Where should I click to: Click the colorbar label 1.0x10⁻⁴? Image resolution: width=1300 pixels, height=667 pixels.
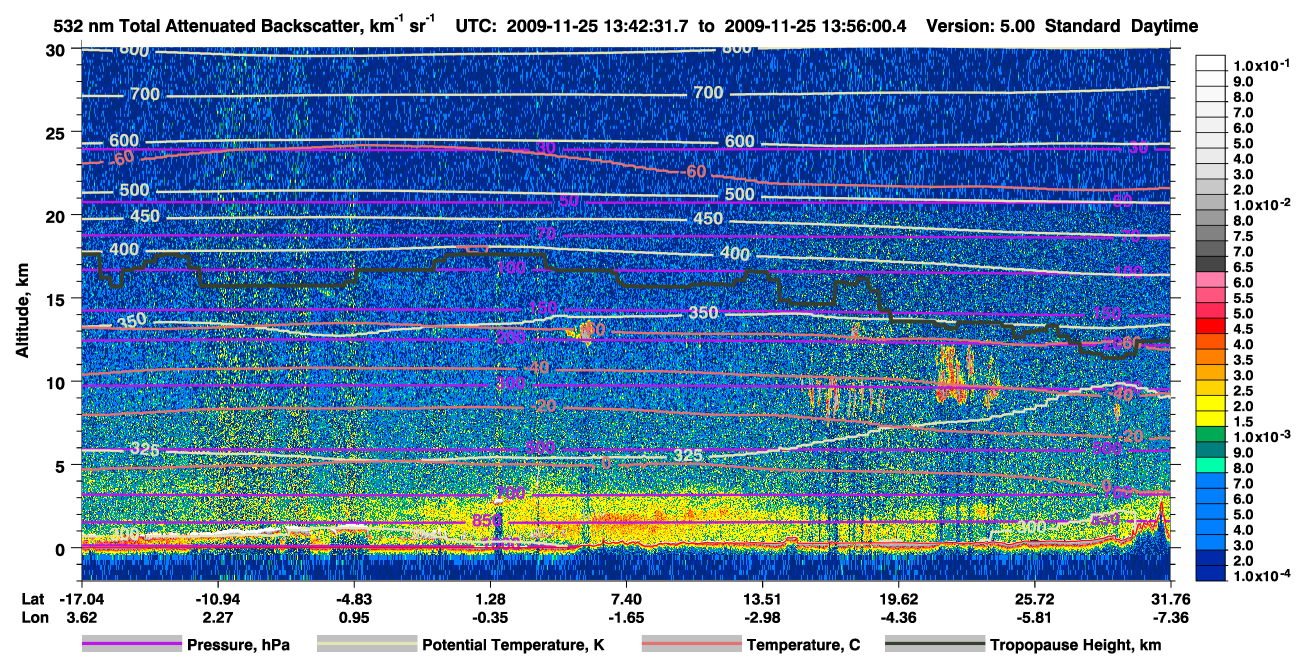(x=1264, y=577)
